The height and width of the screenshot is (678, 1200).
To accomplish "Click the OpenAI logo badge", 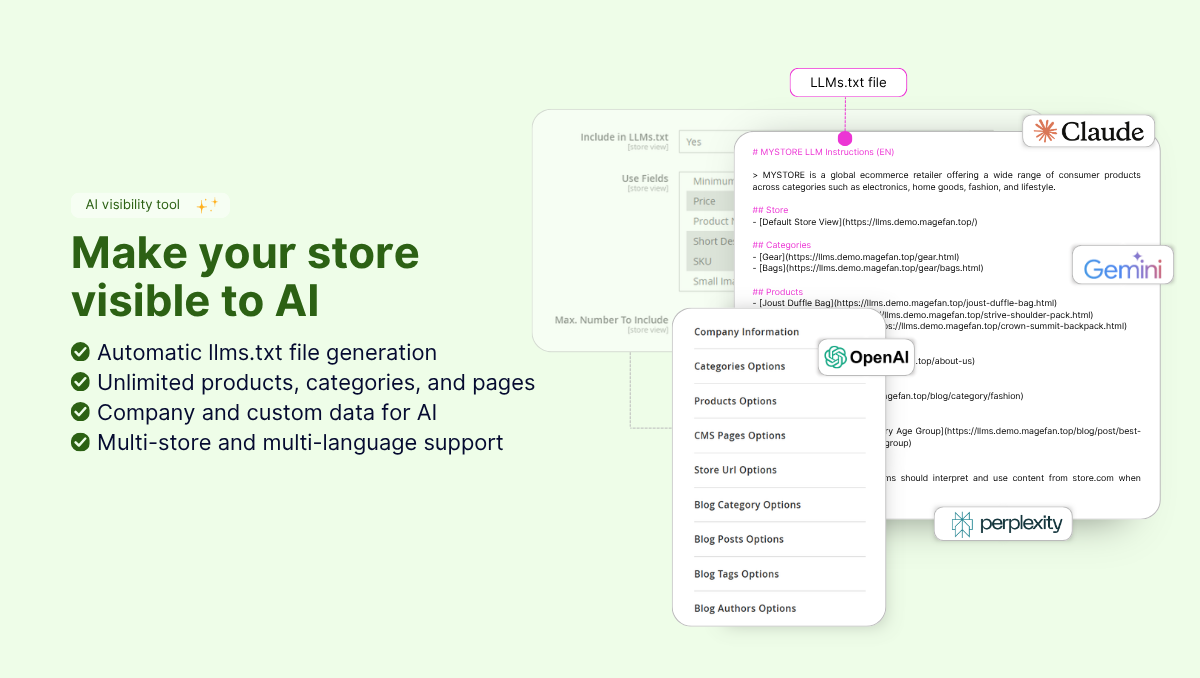I will tap(866, 357).
